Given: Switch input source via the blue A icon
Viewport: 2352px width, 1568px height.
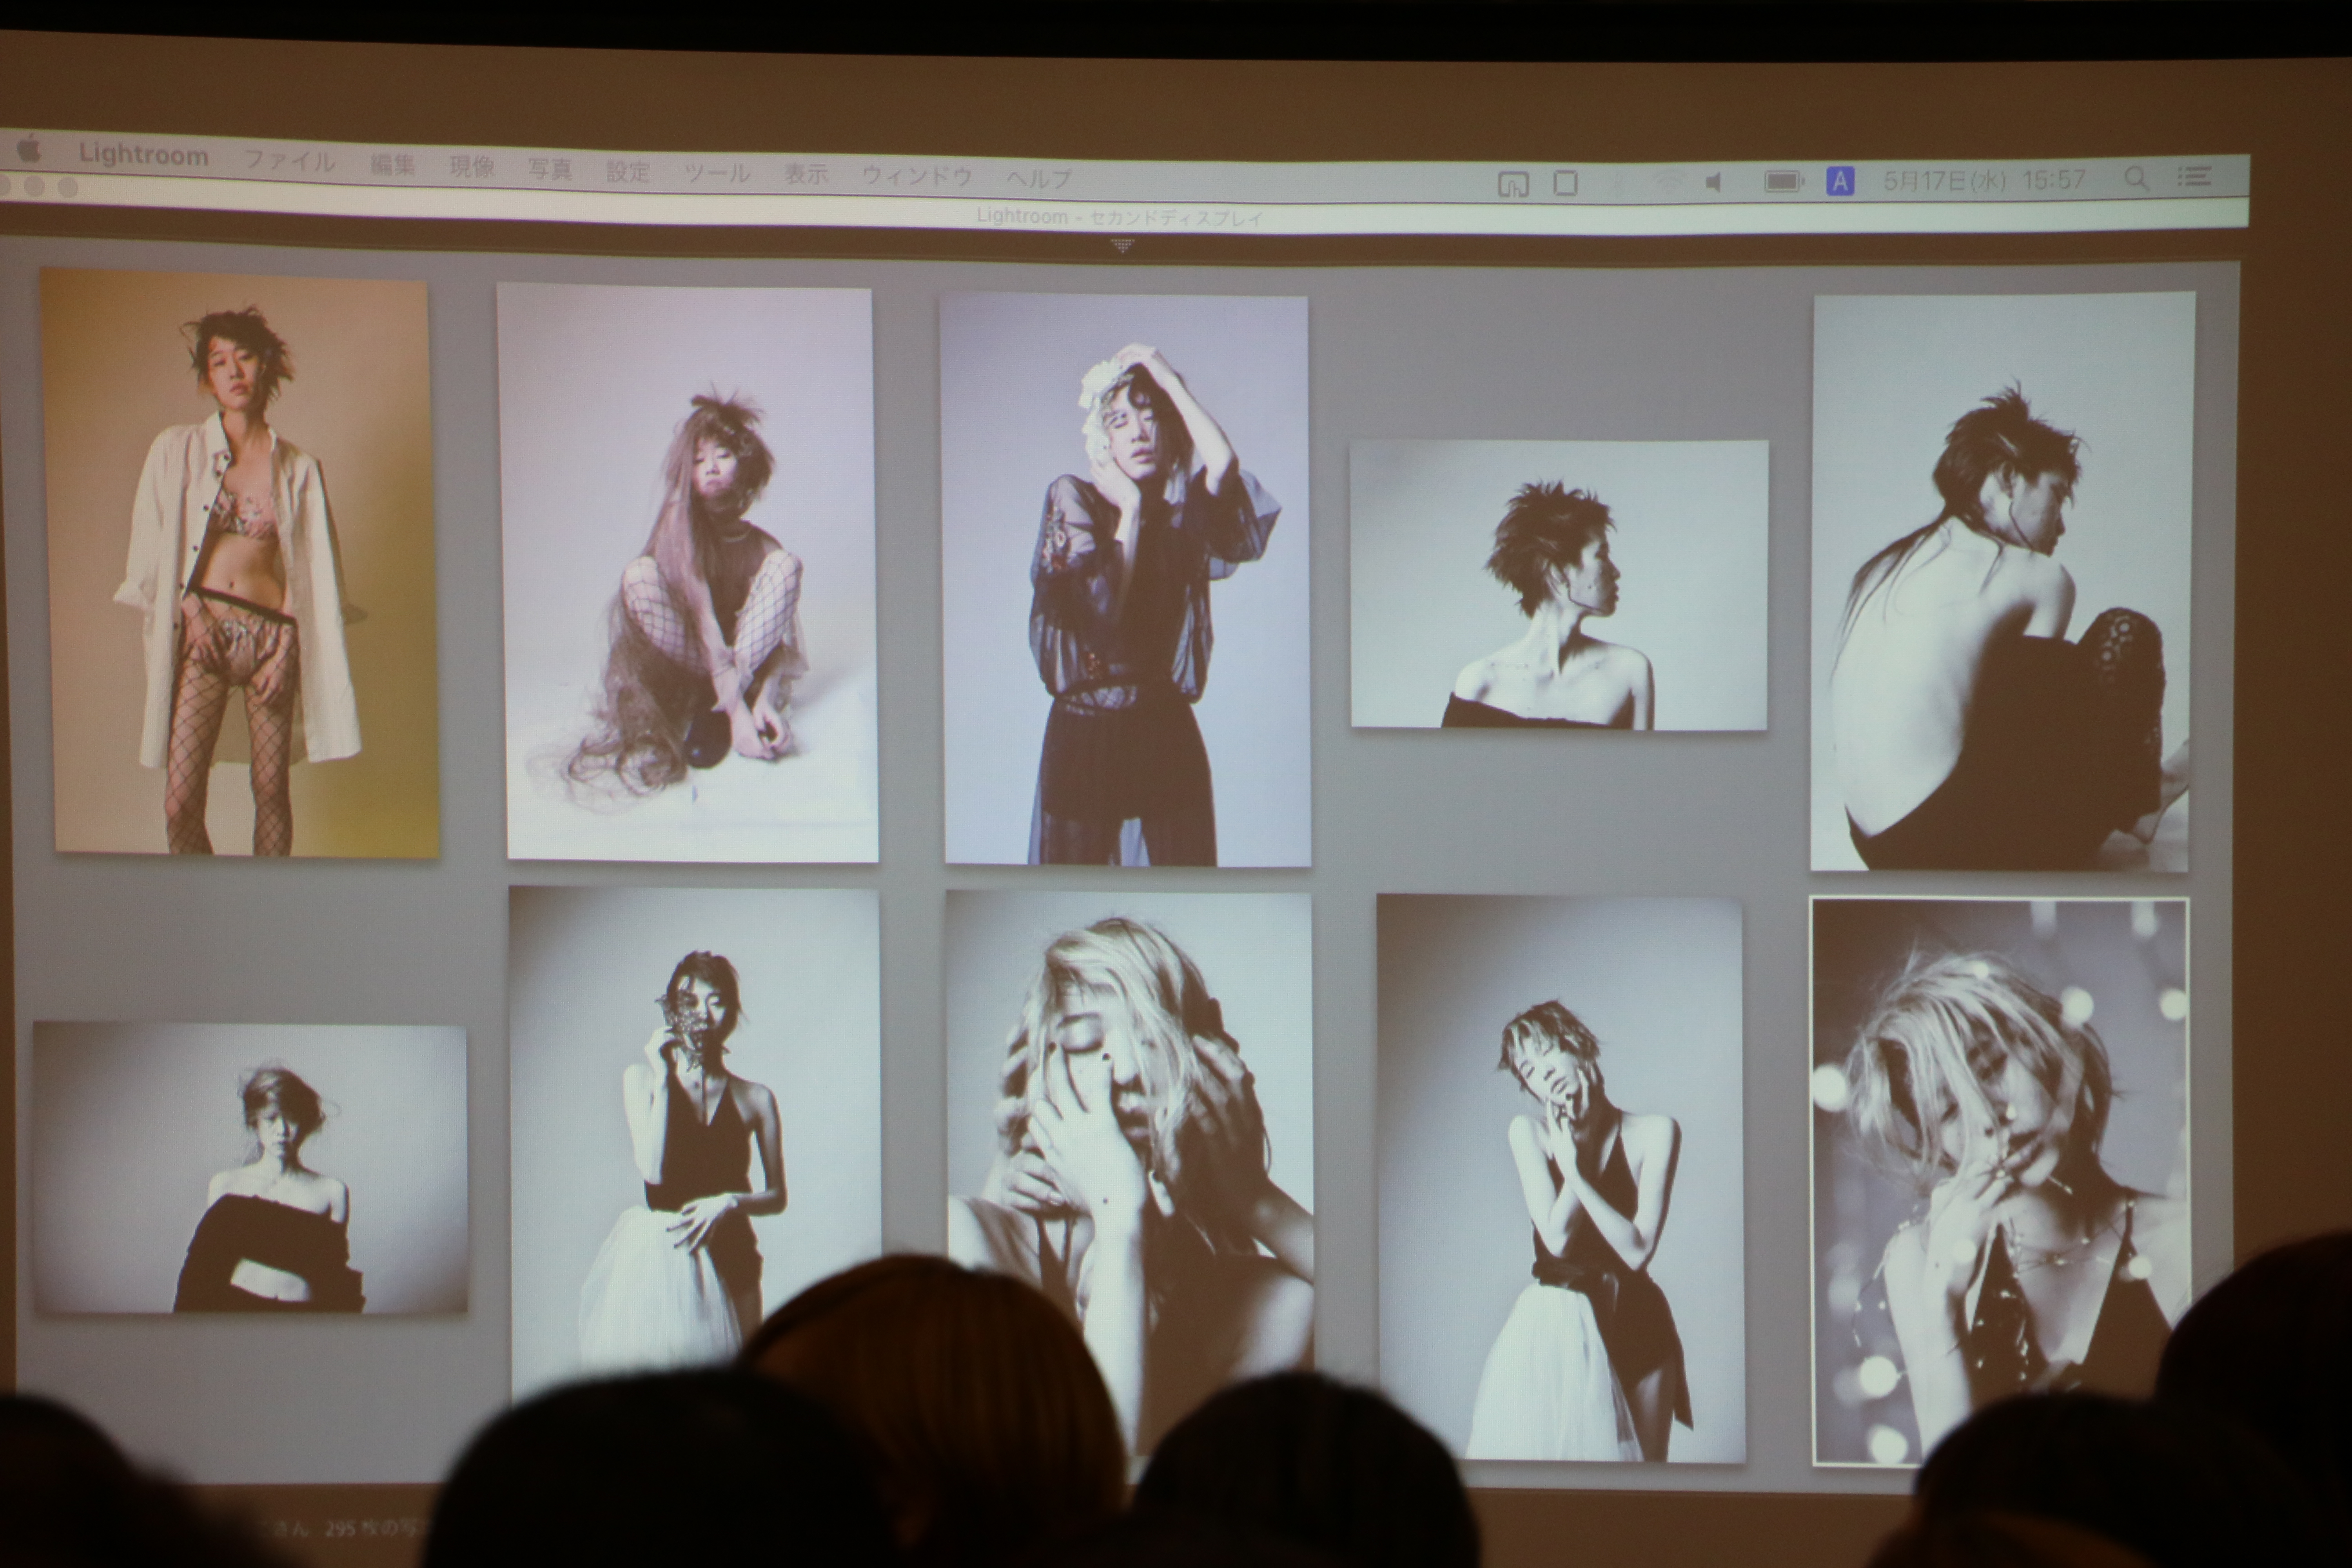Looking at the screenshot, I should click(x=1840, y=181).
